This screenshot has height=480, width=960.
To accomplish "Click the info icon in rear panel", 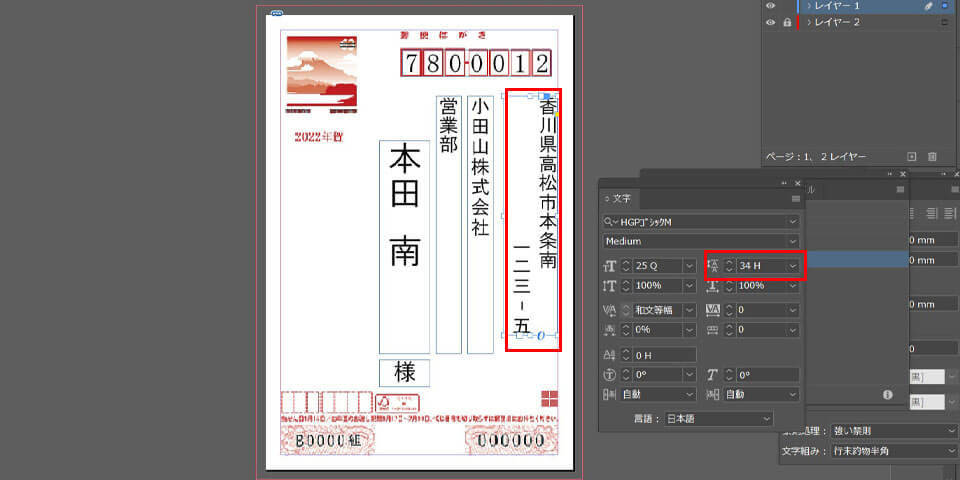I will 887,395.
